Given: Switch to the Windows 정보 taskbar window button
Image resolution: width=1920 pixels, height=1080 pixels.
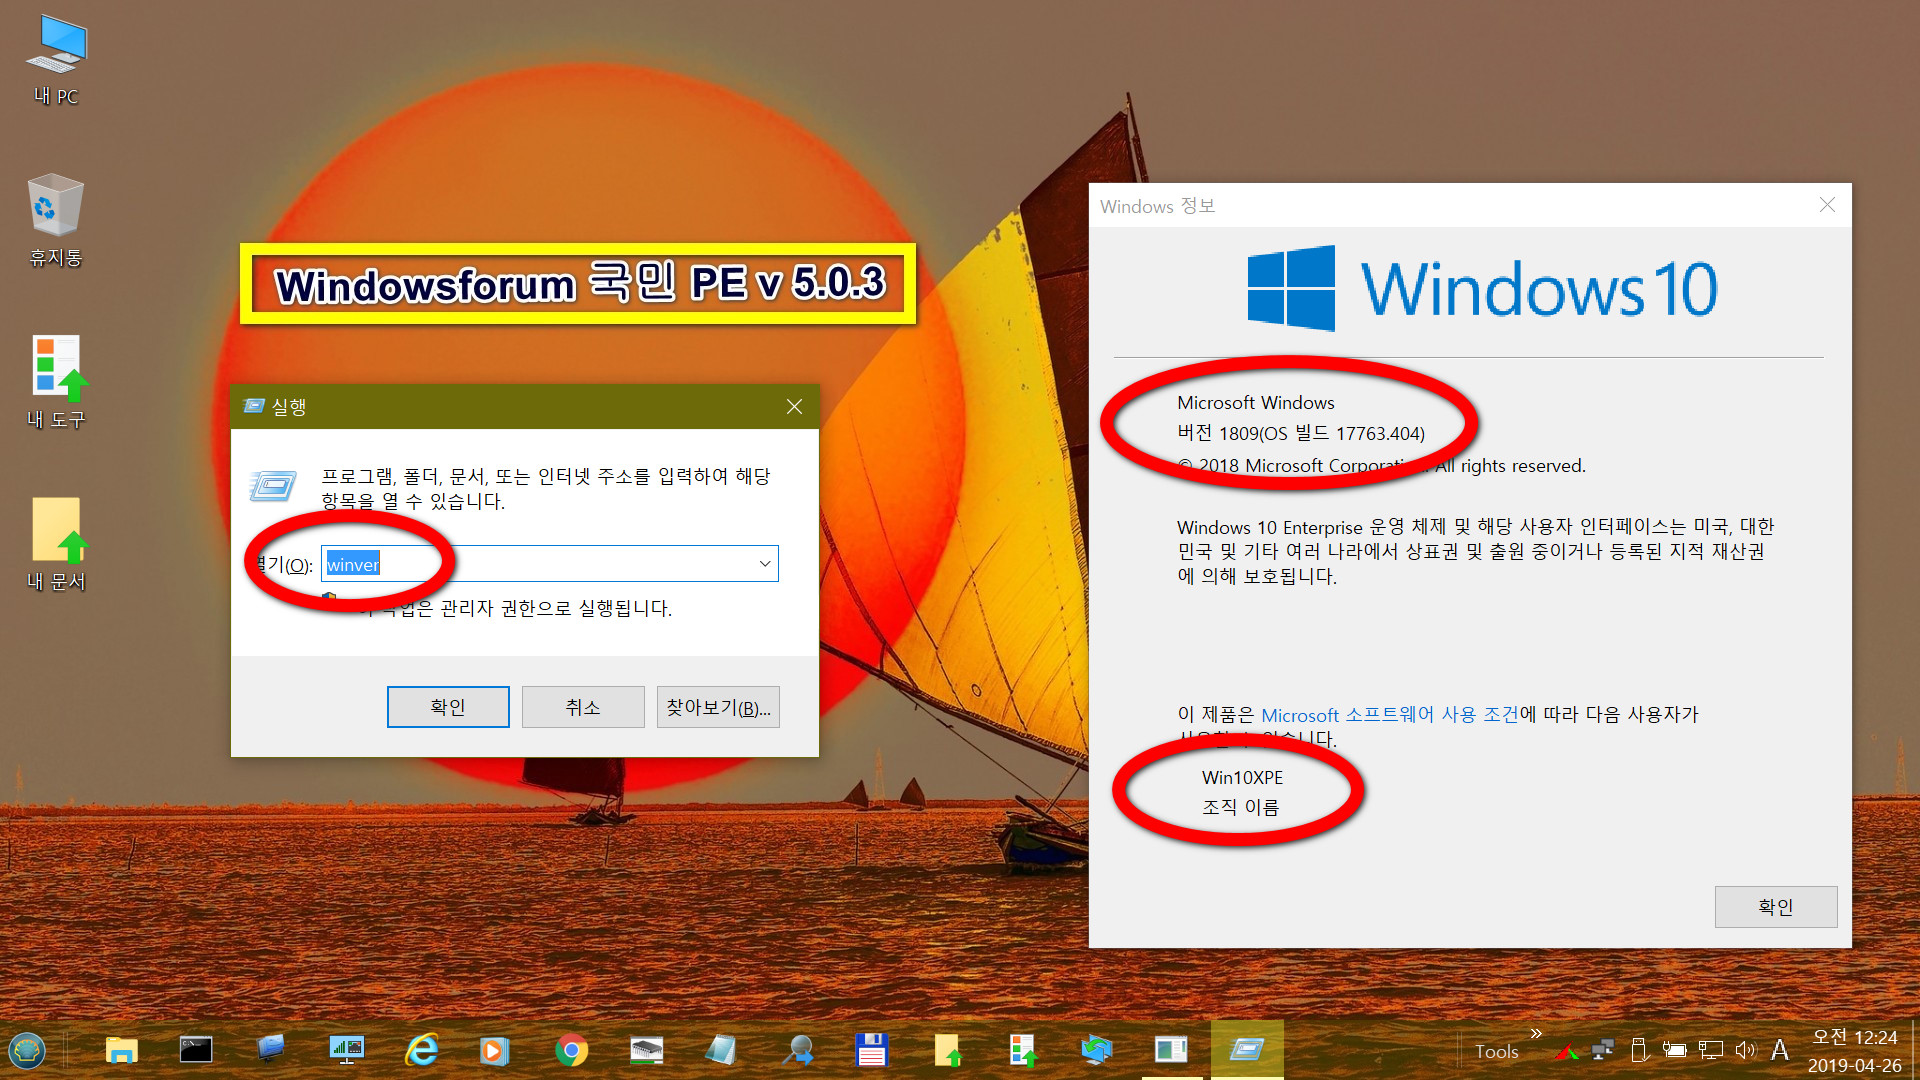Looking at the screenshot, I should (x=1172, y=1050).
